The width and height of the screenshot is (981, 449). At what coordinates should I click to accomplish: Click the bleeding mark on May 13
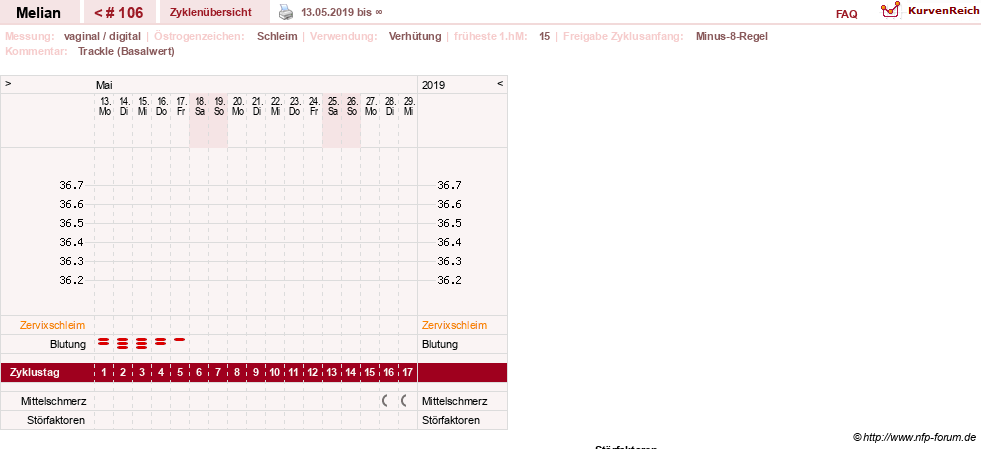click(104, 342)
